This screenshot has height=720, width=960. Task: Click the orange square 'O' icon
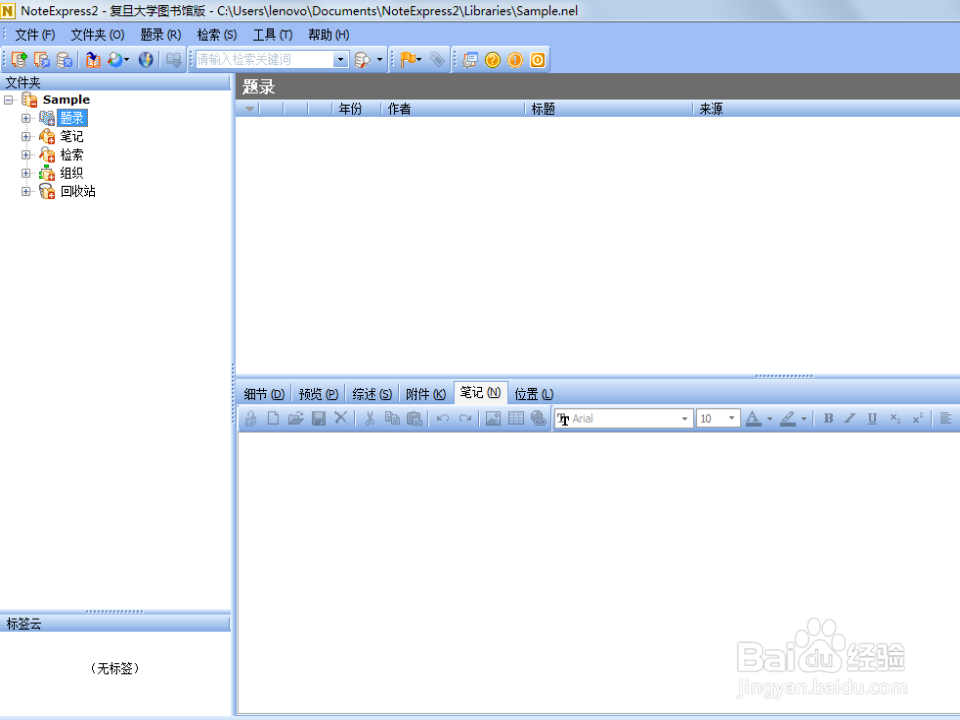pyautogui.click(x=538, y=59)
